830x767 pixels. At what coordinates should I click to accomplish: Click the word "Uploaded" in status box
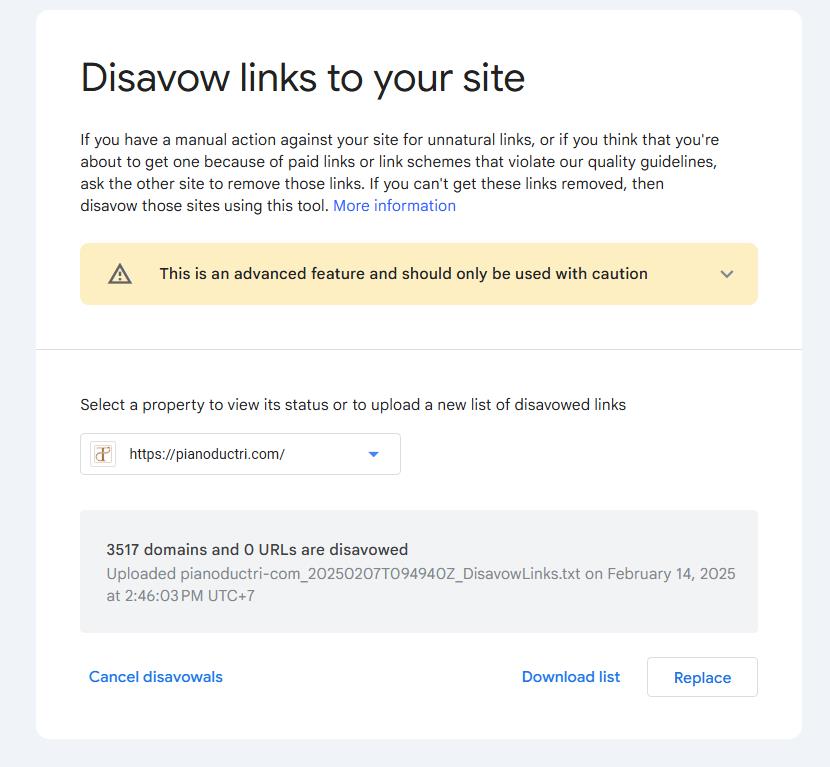[141, 574]
